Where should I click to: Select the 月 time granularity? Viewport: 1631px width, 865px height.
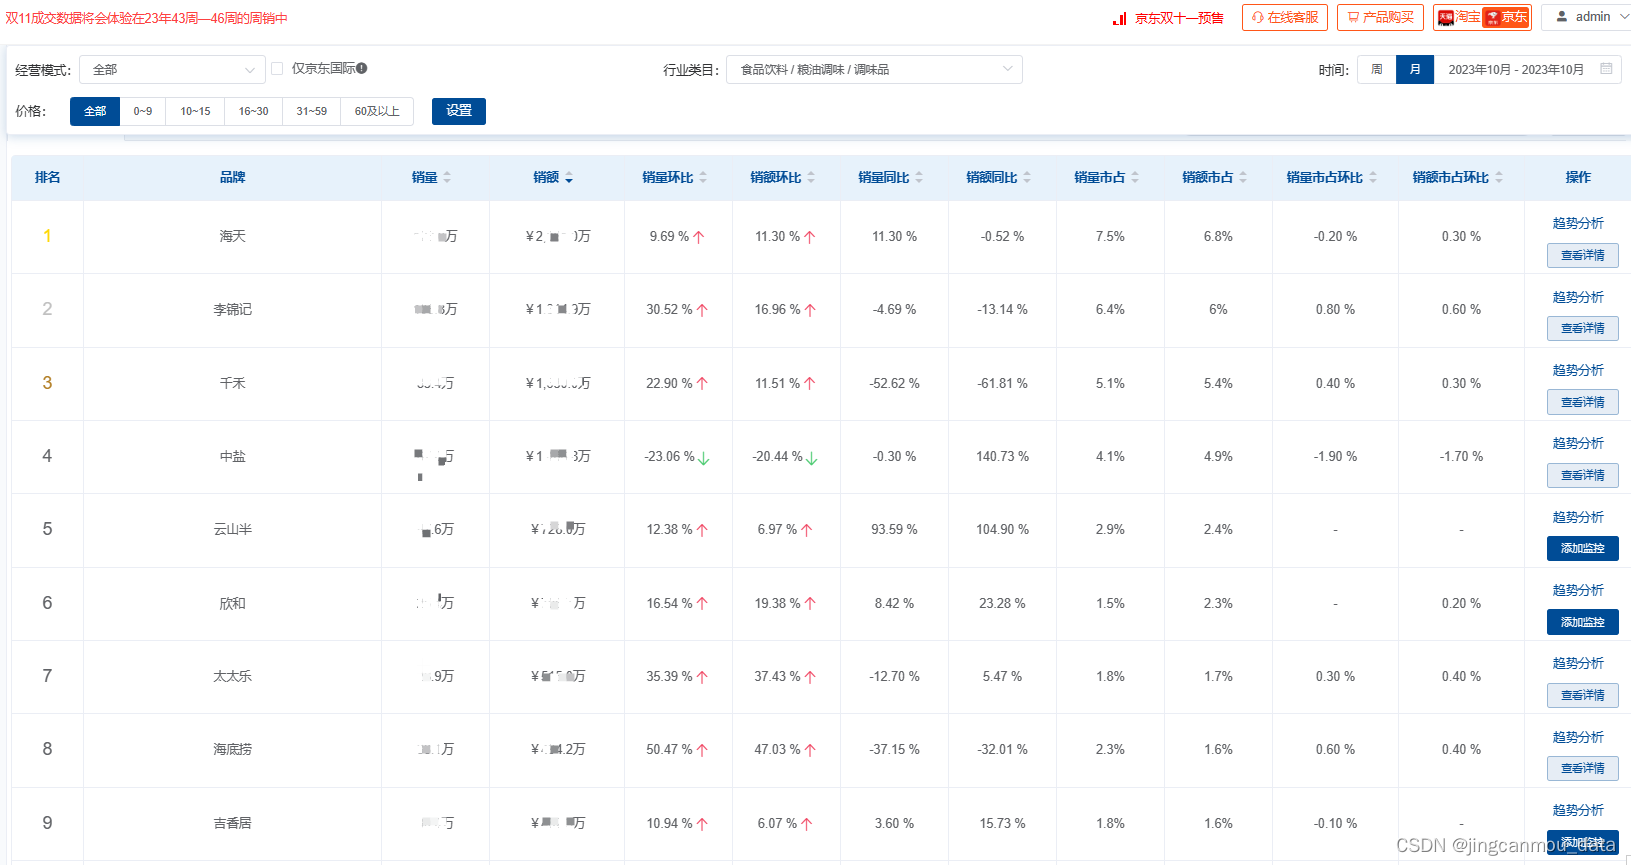tap(1415, 69)
